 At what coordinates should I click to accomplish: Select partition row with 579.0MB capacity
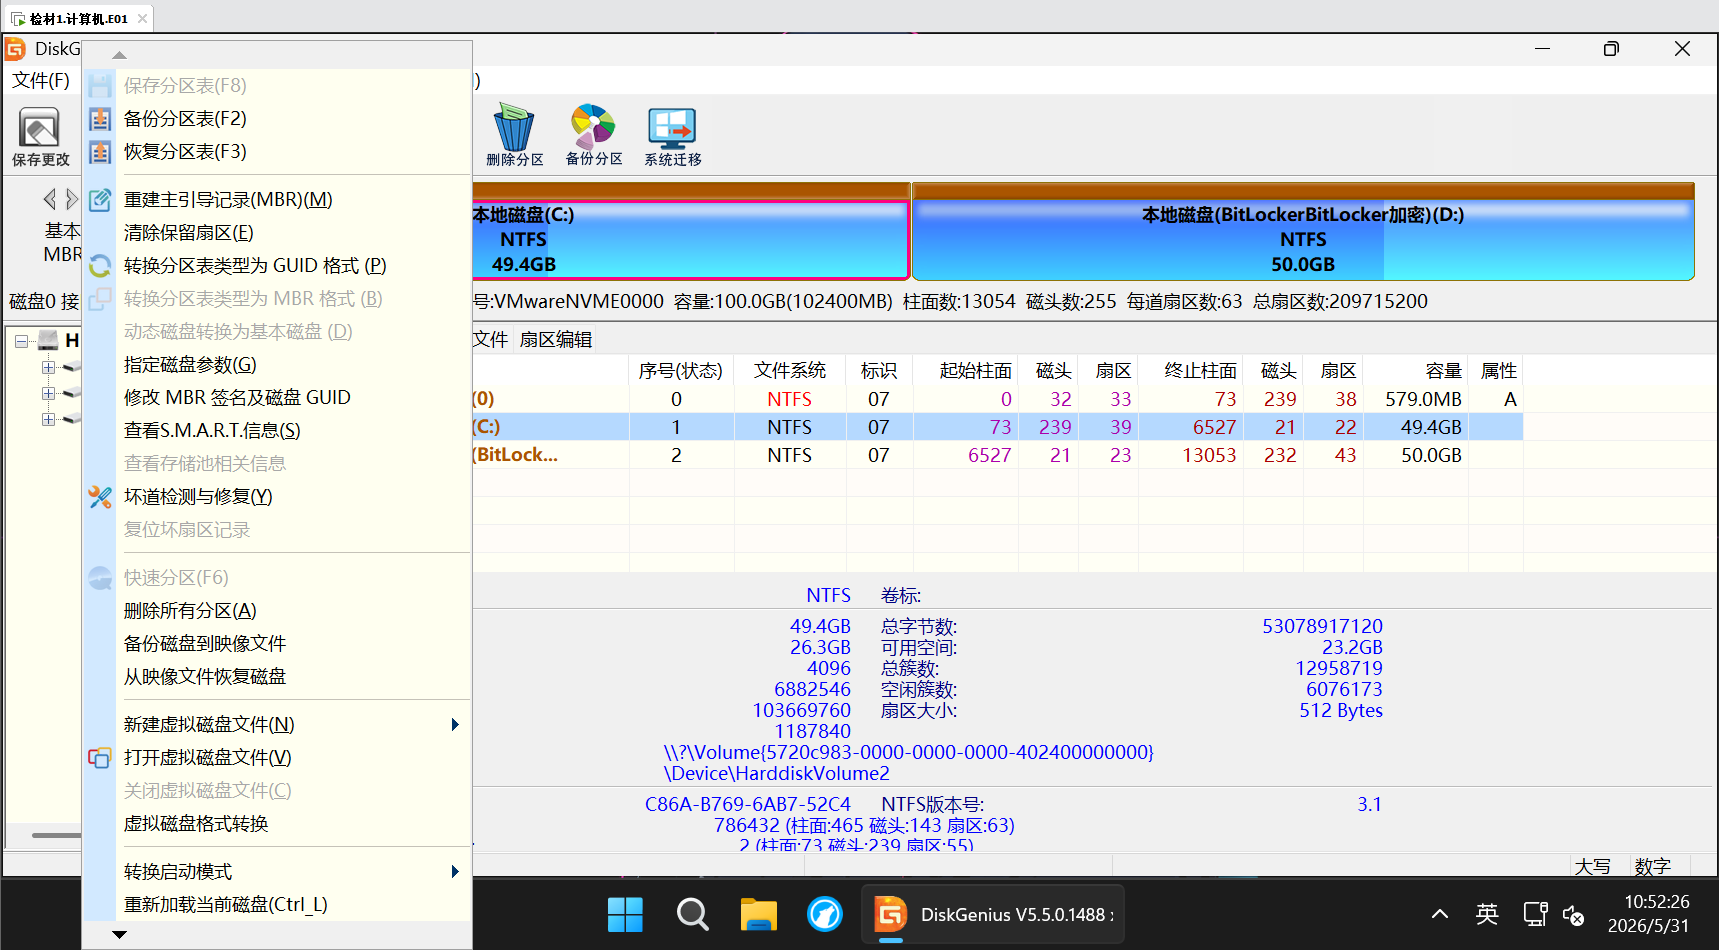997,399
